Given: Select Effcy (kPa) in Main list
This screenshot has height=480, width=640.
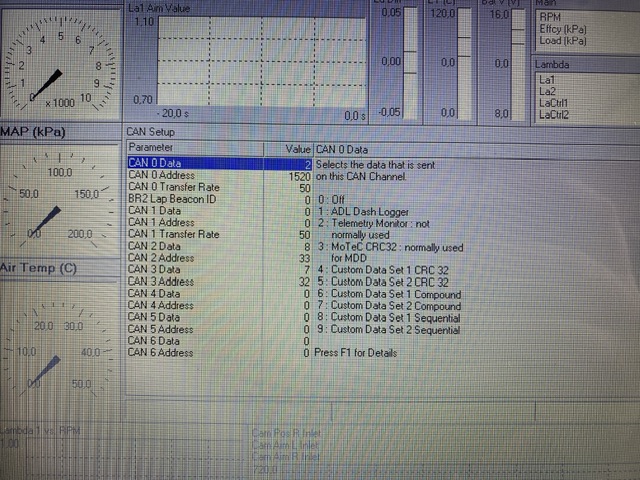Looking at the screenshot, I should point(563,29).
